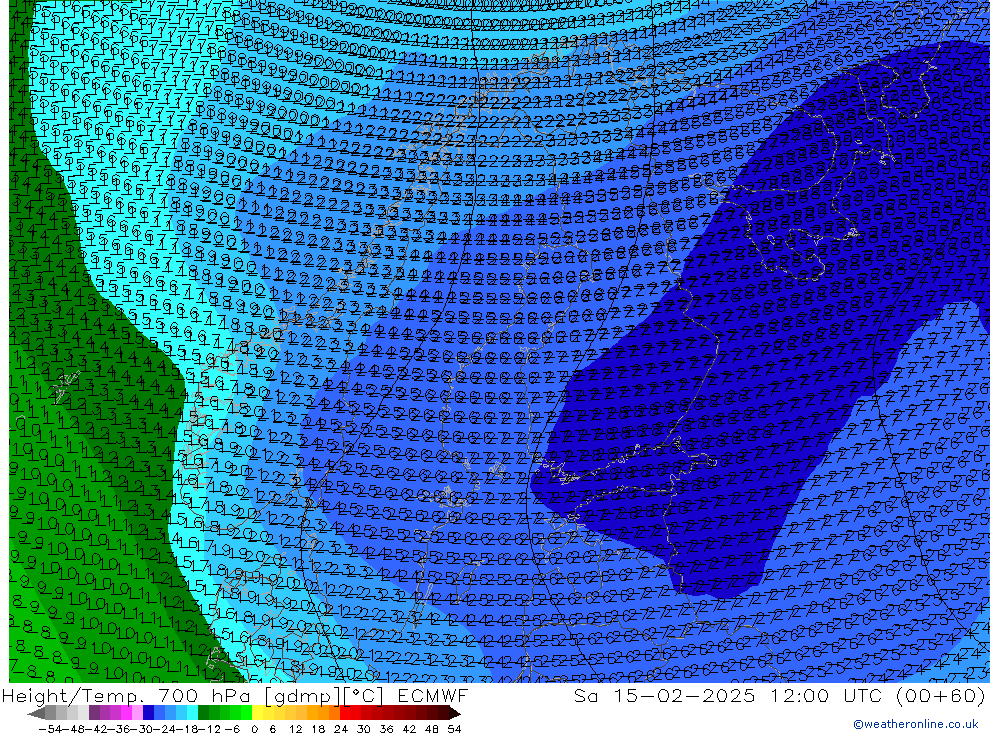The image size is (1000, 733).
Task: Pick the bright red legend swatch above 24
Action: pyautogui.click(x=345, y=713)
